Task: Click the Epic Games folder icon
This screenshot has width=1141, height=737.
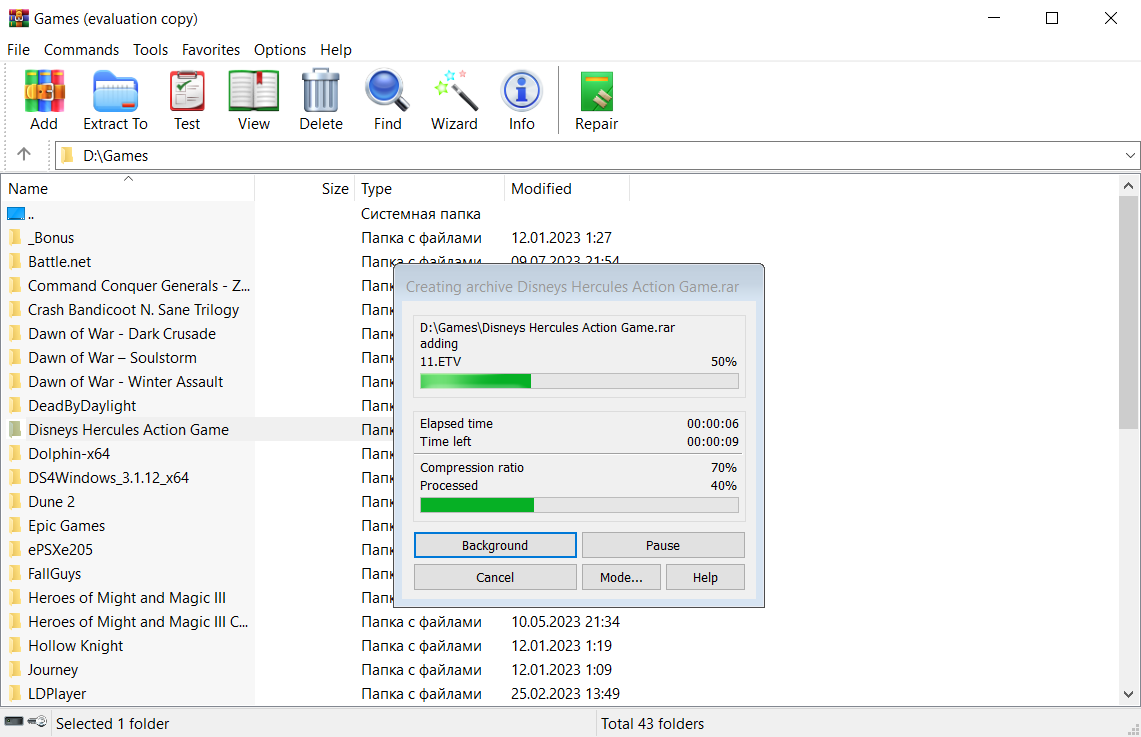Action: pyautogui.click(x=15, y=526)
